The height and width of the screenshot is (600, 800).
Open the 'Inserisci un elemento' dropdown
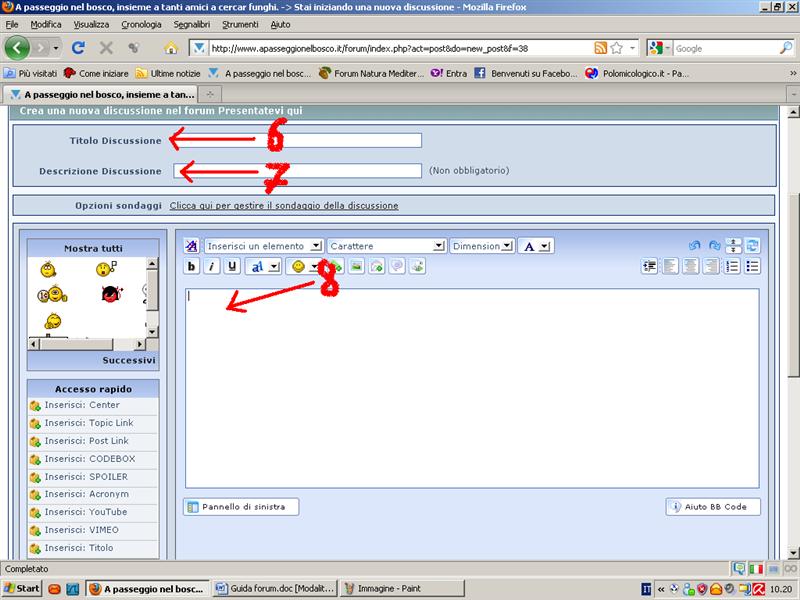click(264, 245)
